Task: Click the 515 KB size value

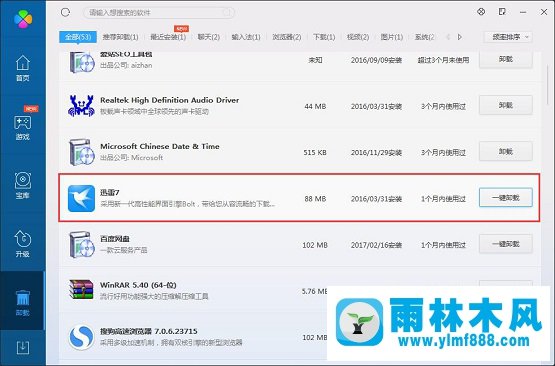Action: point(315,153)
